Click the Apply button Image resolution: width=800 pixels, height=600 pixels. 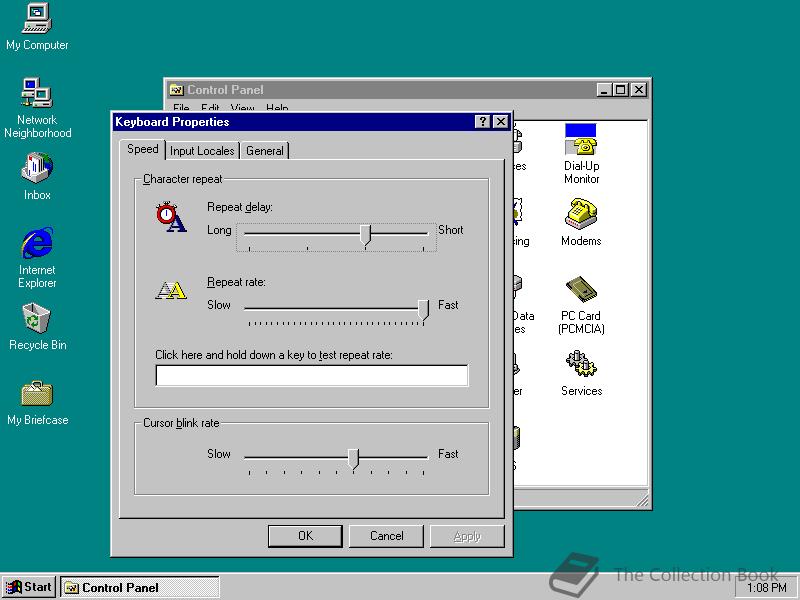[467, 536]
